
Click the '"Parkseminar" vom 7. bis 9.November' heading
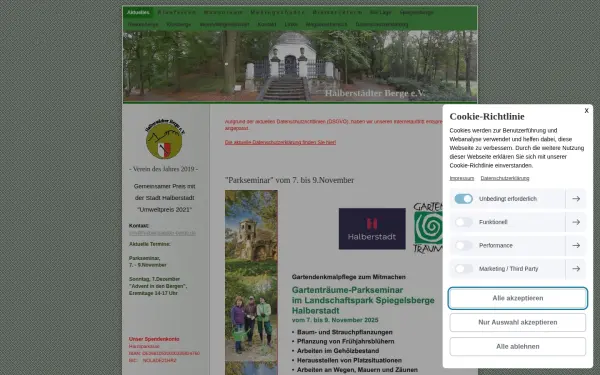[x=289, y=180]
